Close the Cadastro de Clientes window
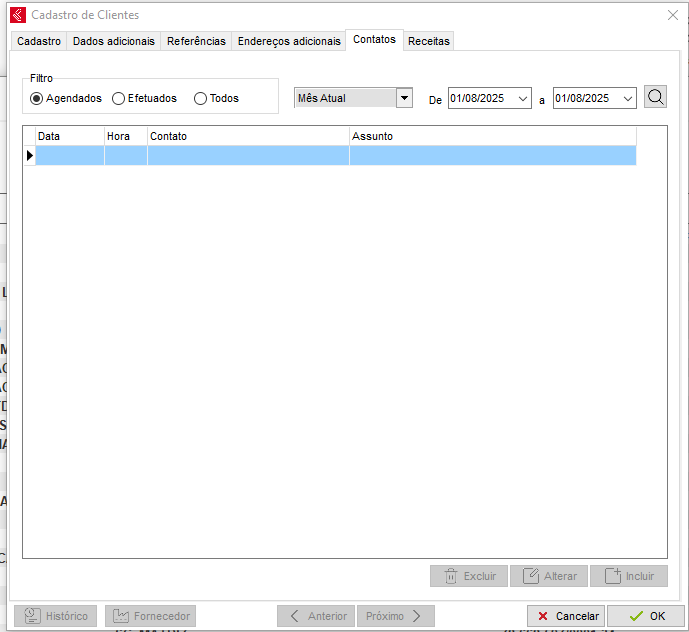The width and height of the screenshot is (689, 632). 672,15
